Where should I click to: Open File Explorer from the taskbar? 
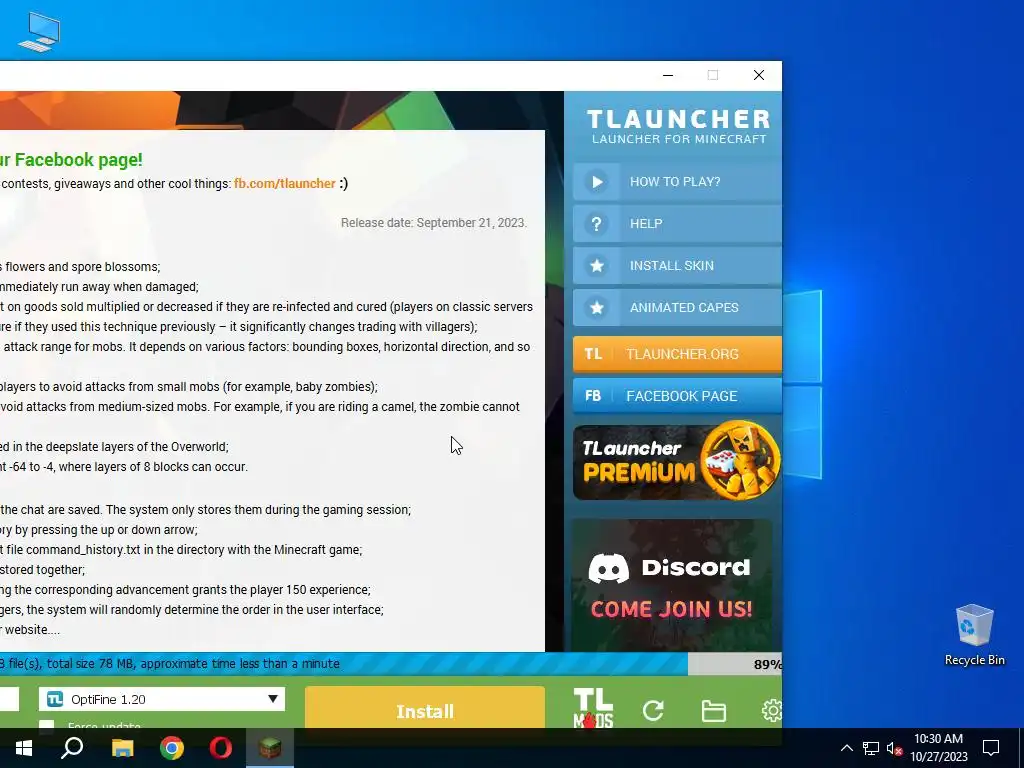[x=122, y=748]
